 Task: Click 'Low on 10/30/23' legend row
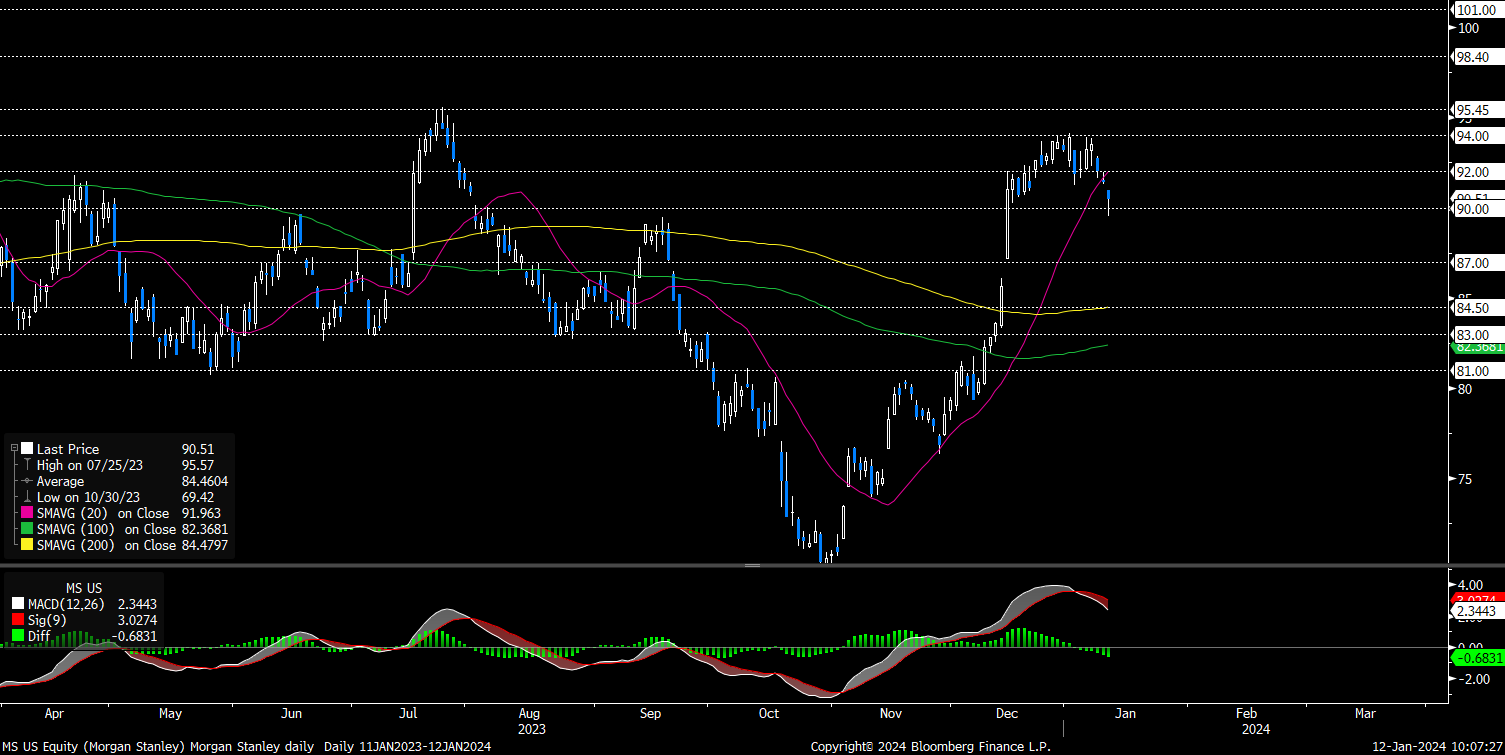point(124,498)
